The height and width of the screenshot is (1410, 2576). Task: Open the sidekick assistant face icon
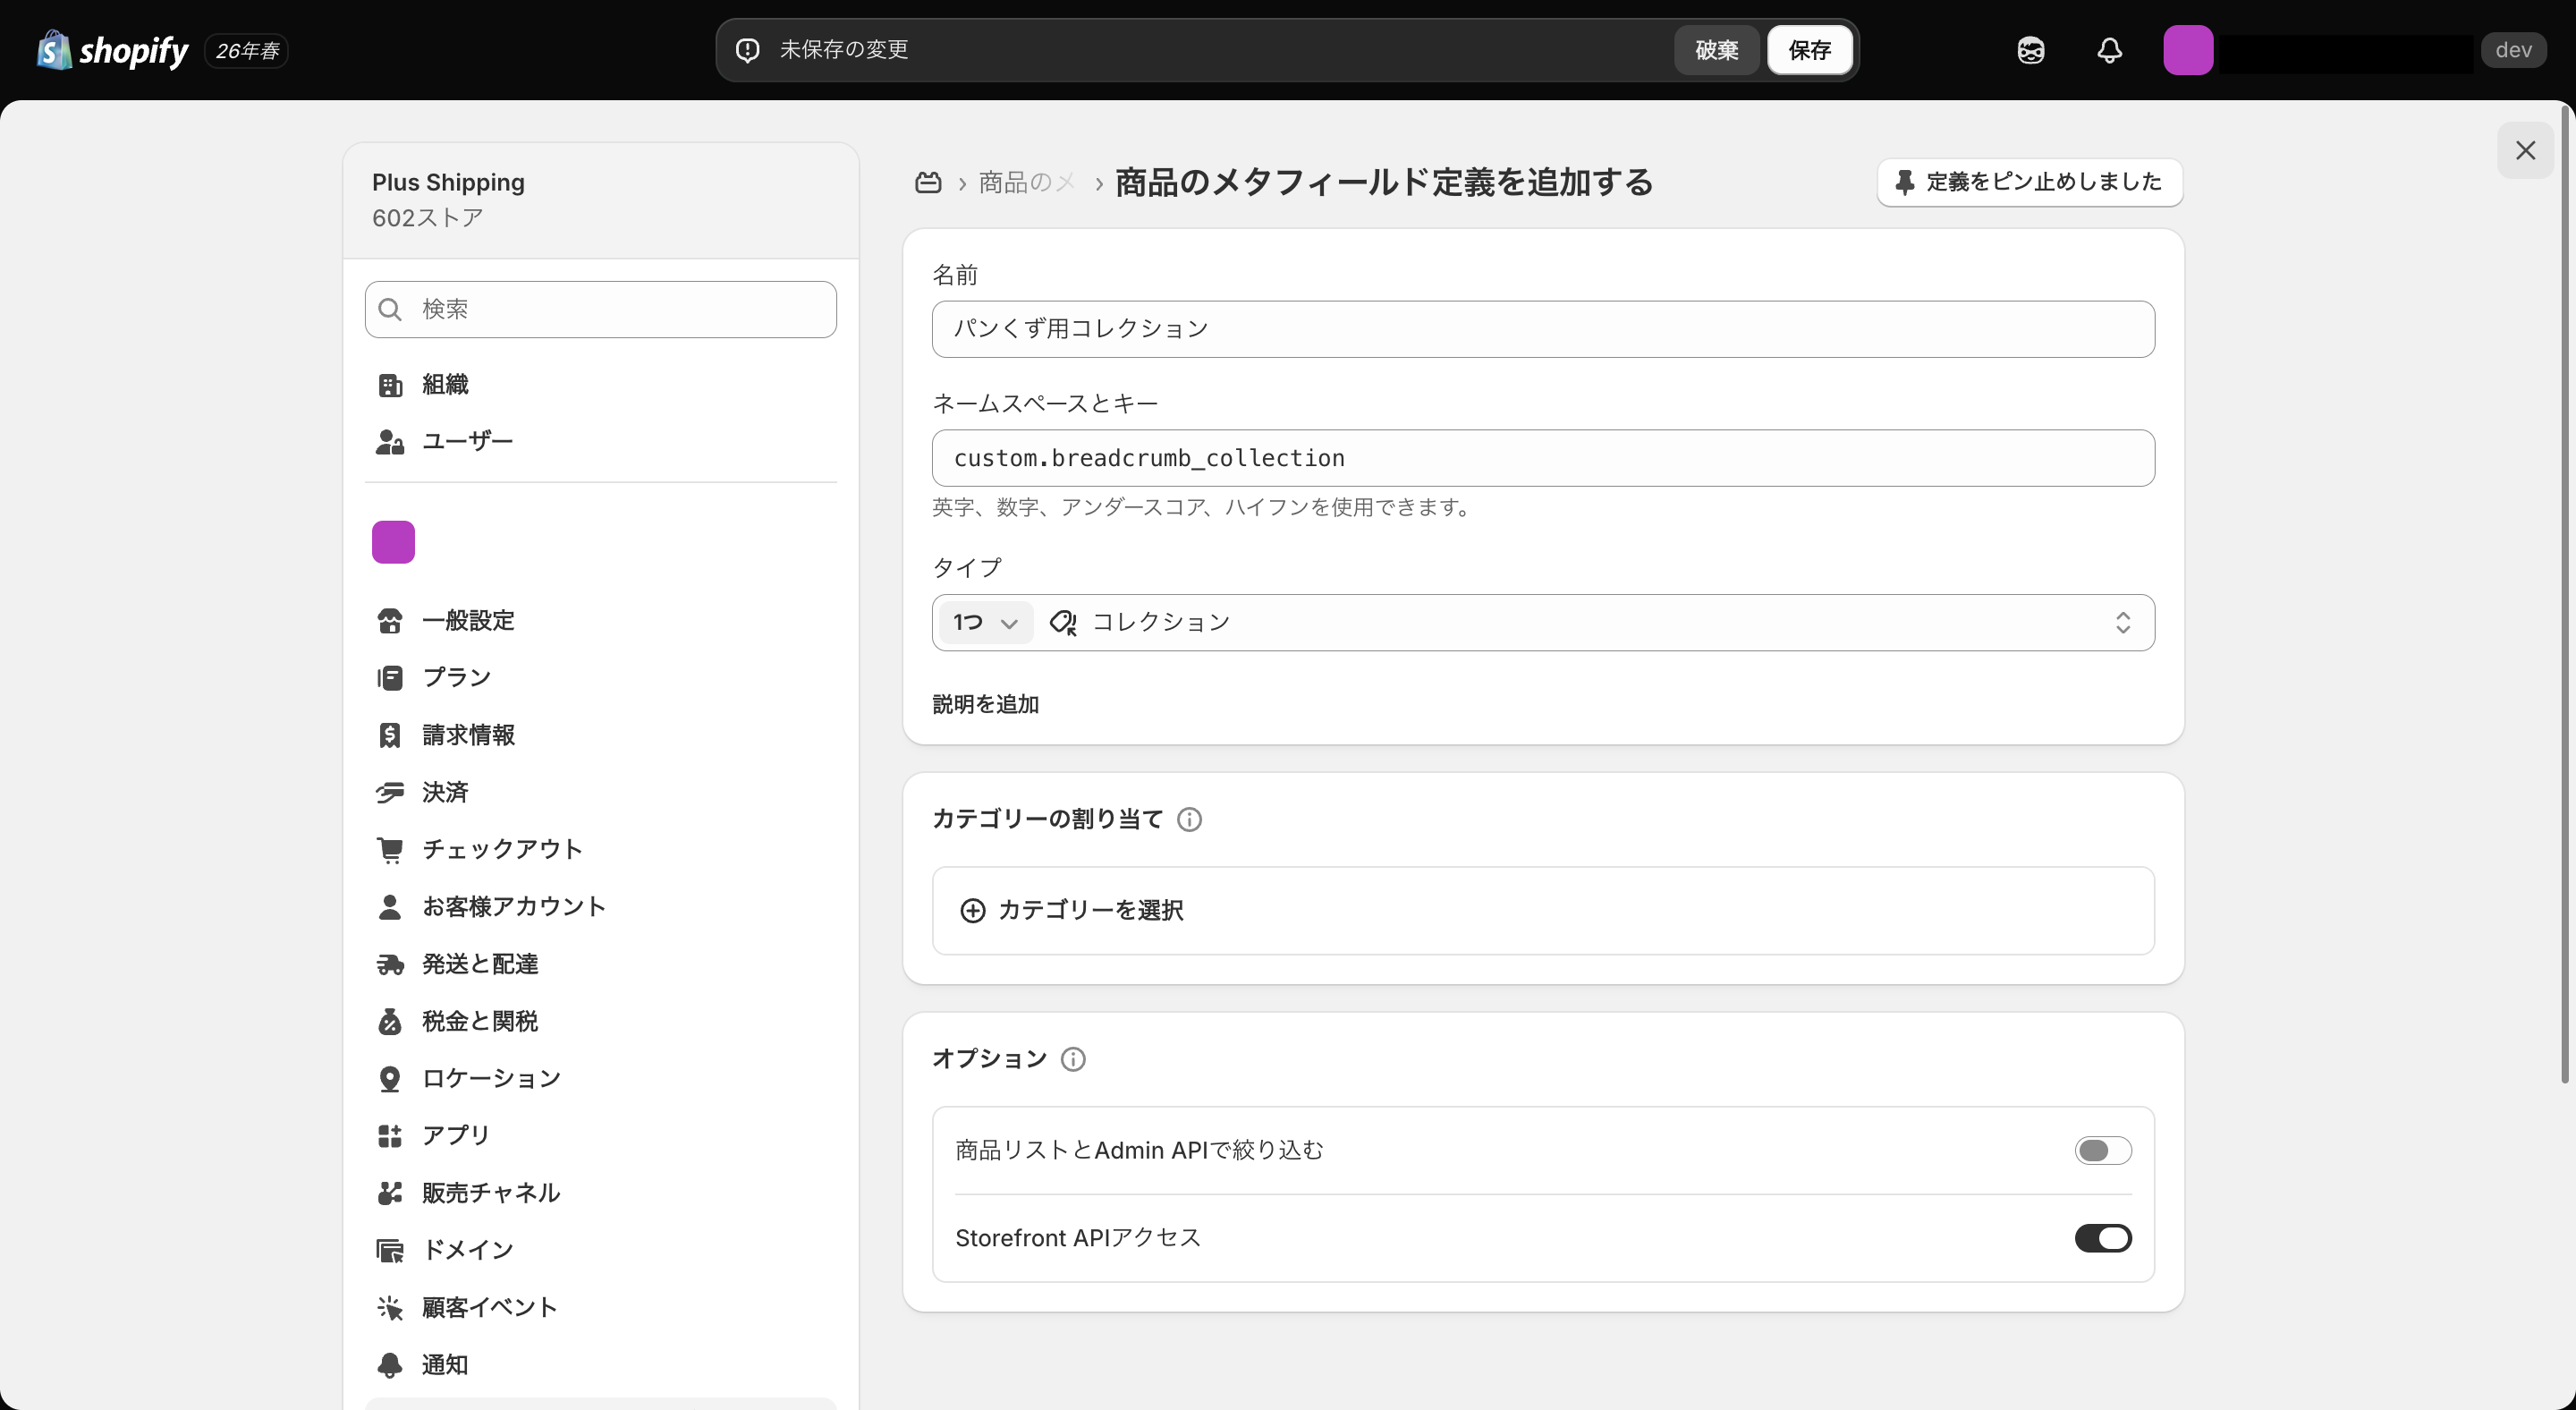click(x=2031, y=50)
